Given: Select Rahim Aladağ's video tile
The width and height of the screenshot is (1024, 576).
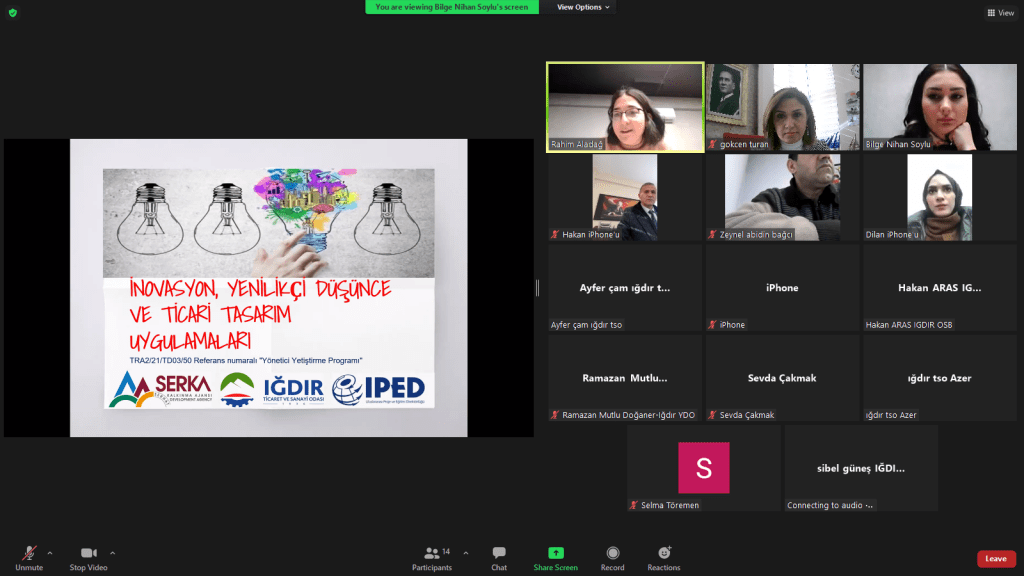Looking at the screenshot, I should coord(625,107).
